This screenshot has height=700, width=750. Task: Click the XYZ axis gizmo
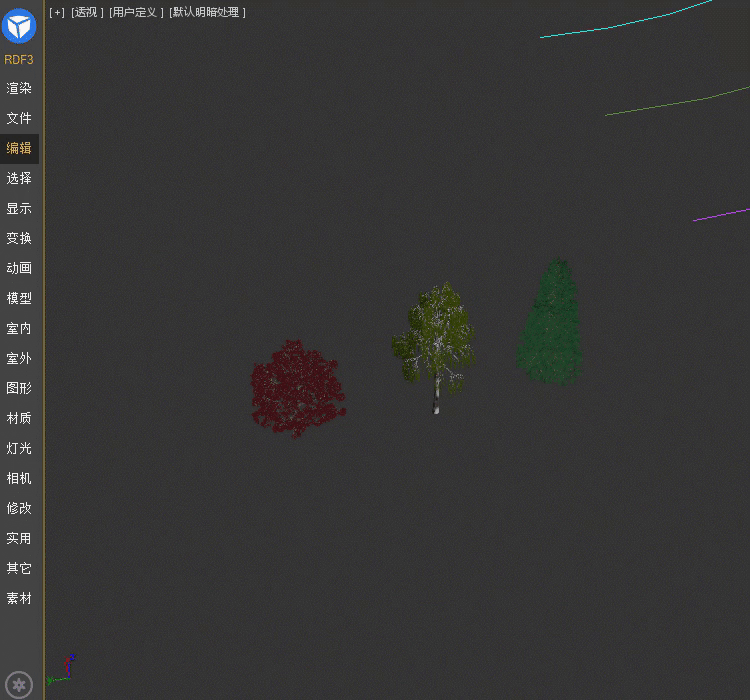tap(61, 669)
